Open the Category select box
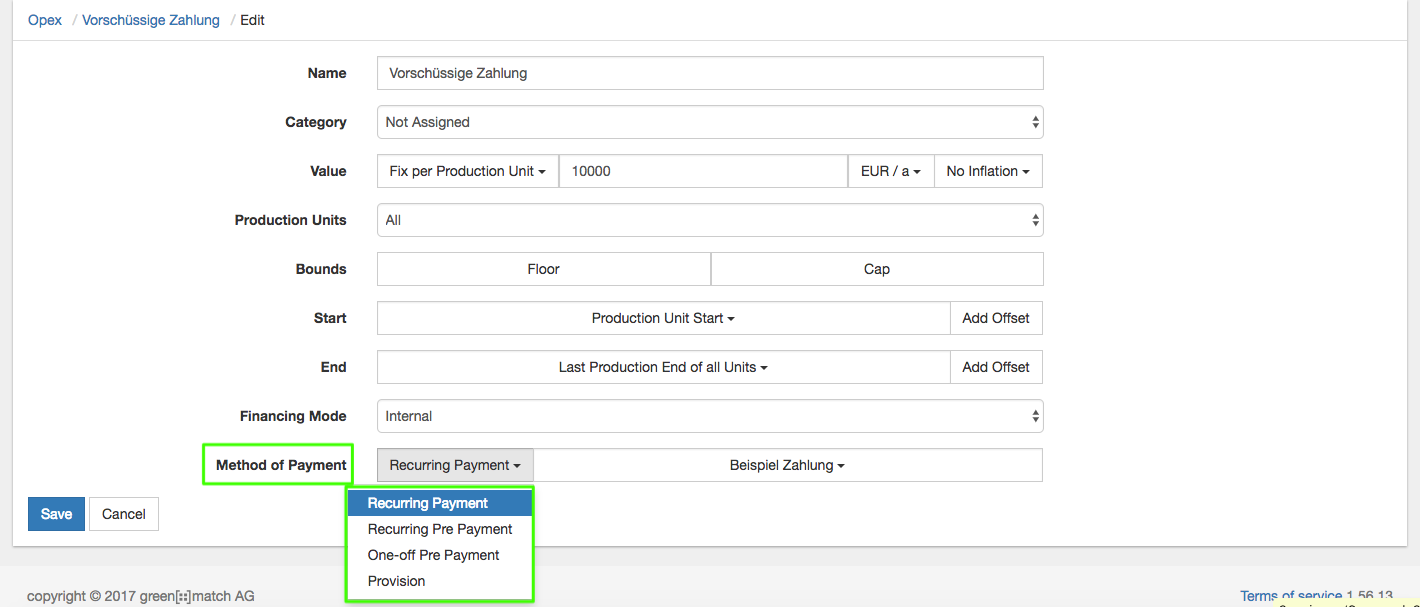The image size is (1420, 607). point(710,122)
